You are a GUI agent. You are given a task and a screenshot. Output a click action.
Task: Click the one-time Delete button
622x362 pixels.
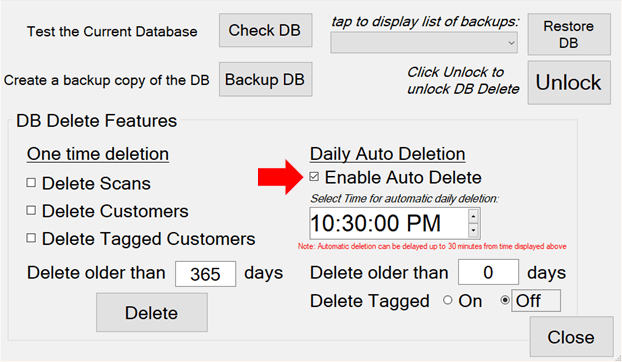(152, 312)
